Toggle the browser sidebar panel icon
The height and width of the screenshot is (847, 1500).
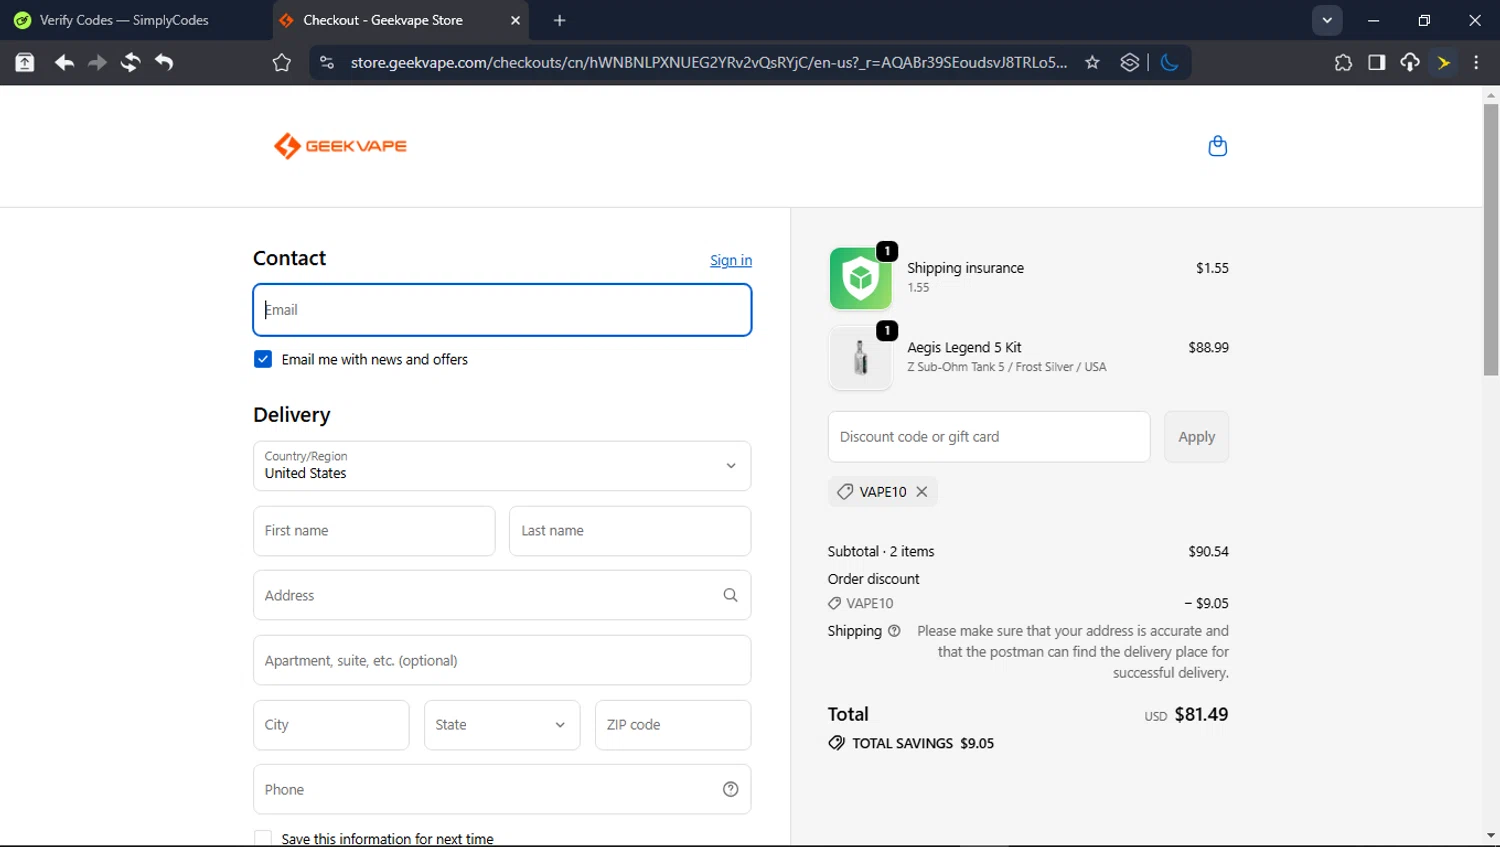click(1376, 63)
